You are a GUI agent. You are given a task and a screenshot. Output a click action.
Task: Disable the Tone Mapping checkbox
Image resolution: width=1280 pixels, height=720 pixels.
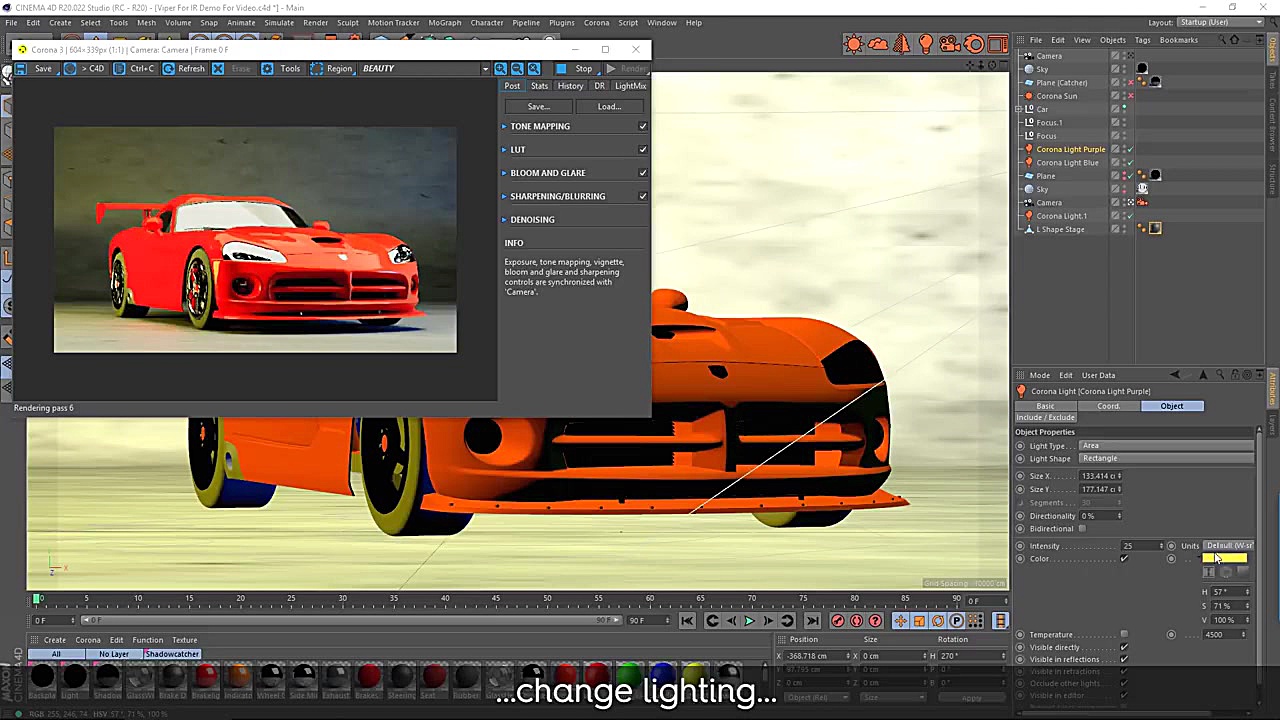[642, 126]
